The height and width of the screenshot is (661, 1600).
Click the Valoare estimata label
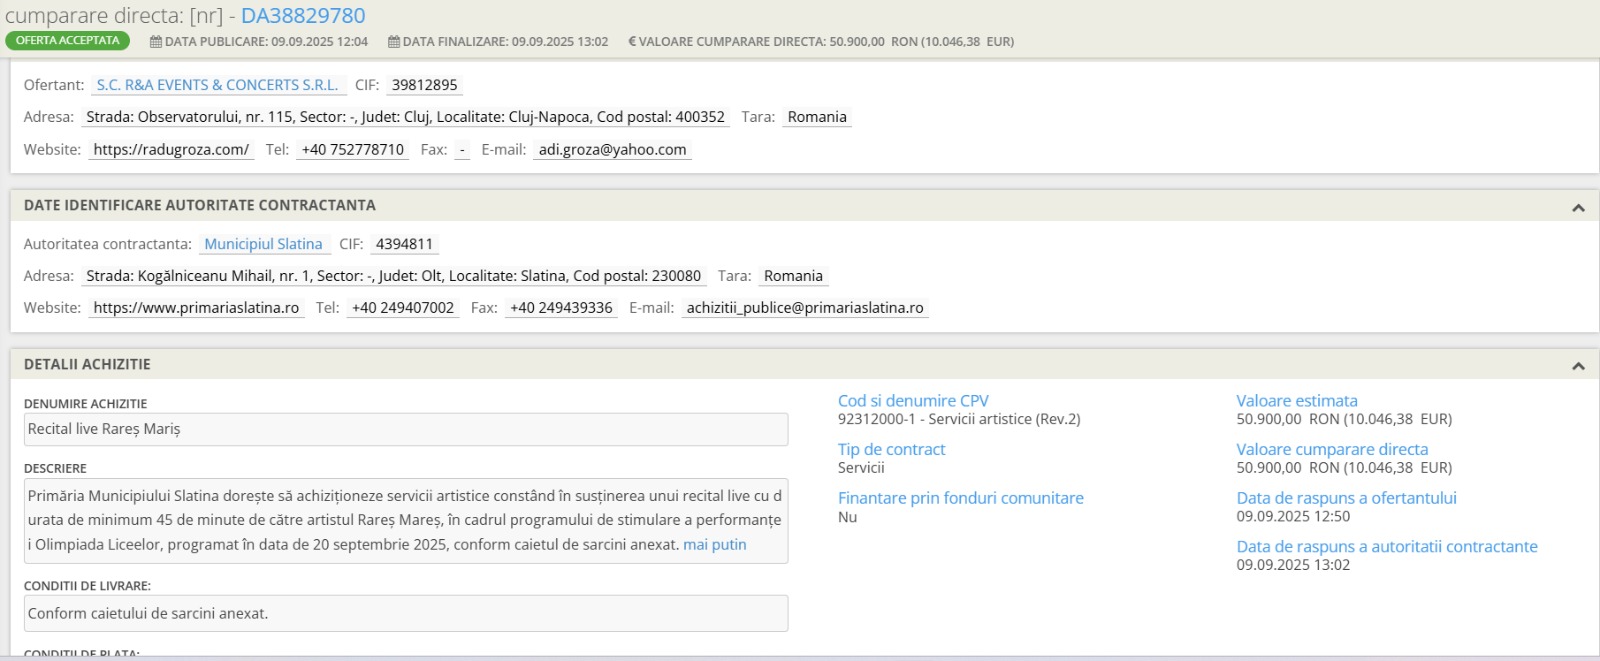point(1296,401)
